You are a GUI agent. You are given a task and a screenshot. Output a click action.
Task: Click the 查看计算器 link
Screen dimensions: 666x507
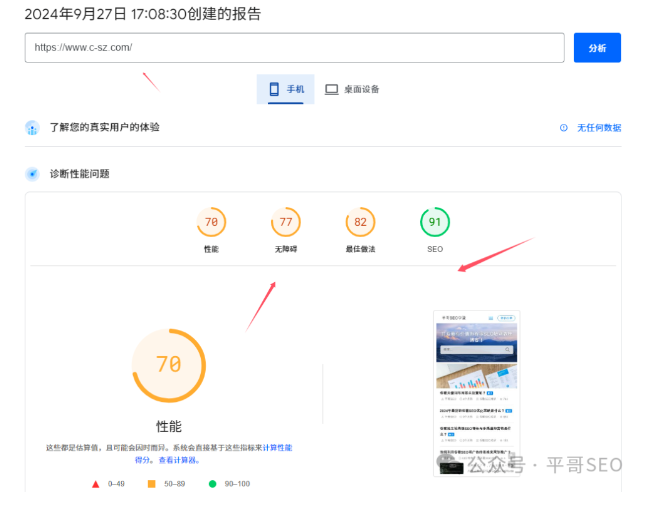[179, 460]
